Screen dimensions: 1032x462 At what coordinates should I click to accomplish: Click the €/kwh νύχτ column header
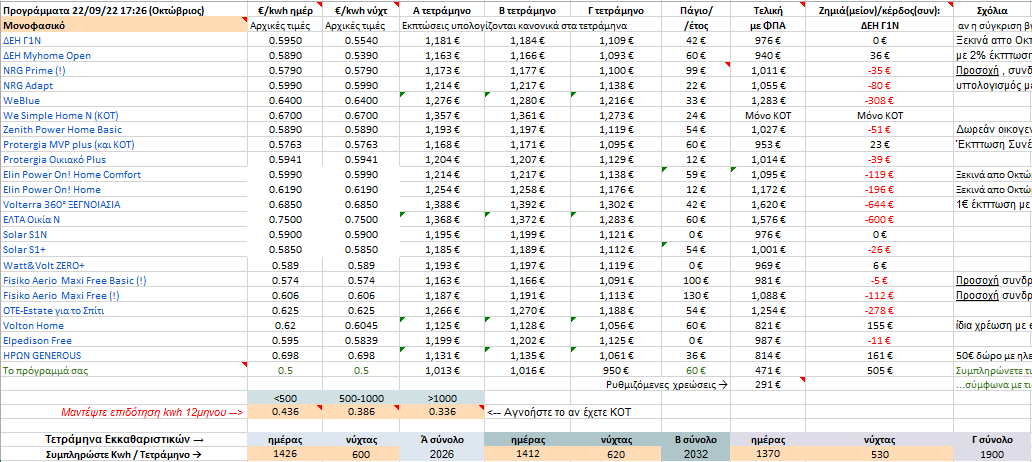(361, 11)
